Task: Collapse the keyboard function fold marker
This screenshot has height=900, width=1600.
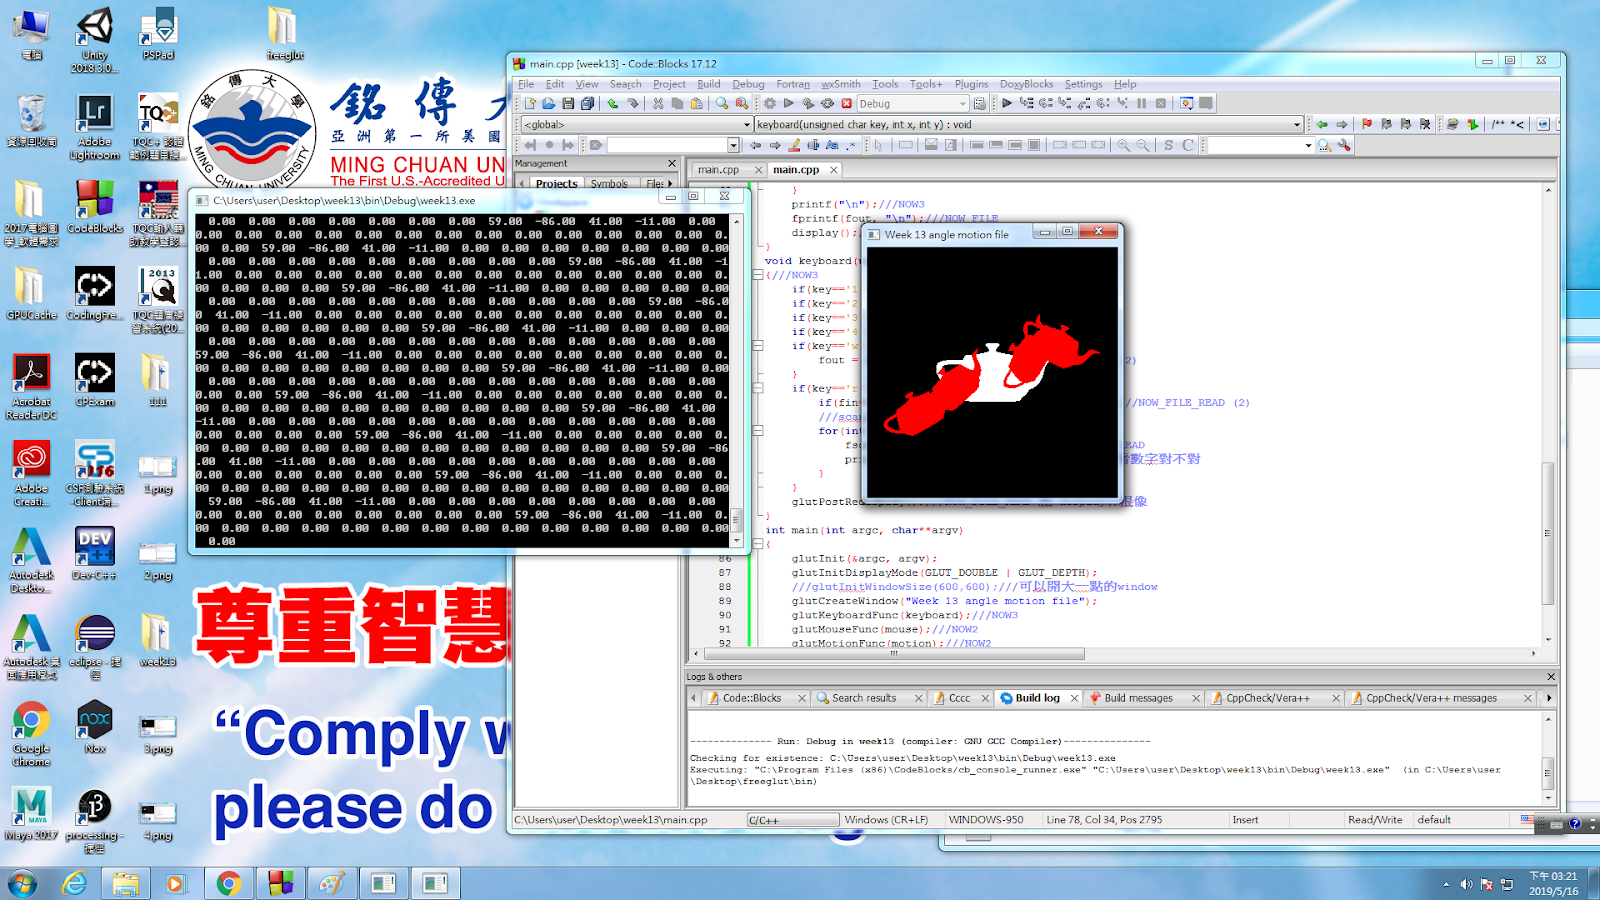Action: 757,275
